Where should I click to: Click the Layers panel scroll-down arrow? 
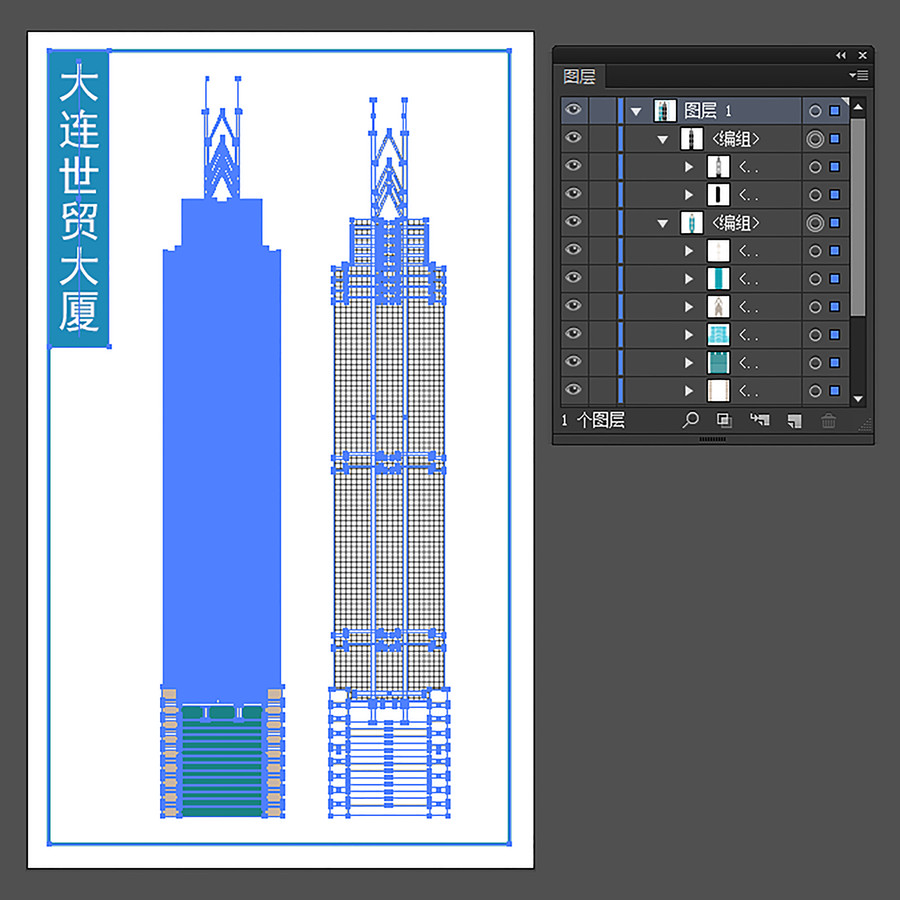[858, 398]
